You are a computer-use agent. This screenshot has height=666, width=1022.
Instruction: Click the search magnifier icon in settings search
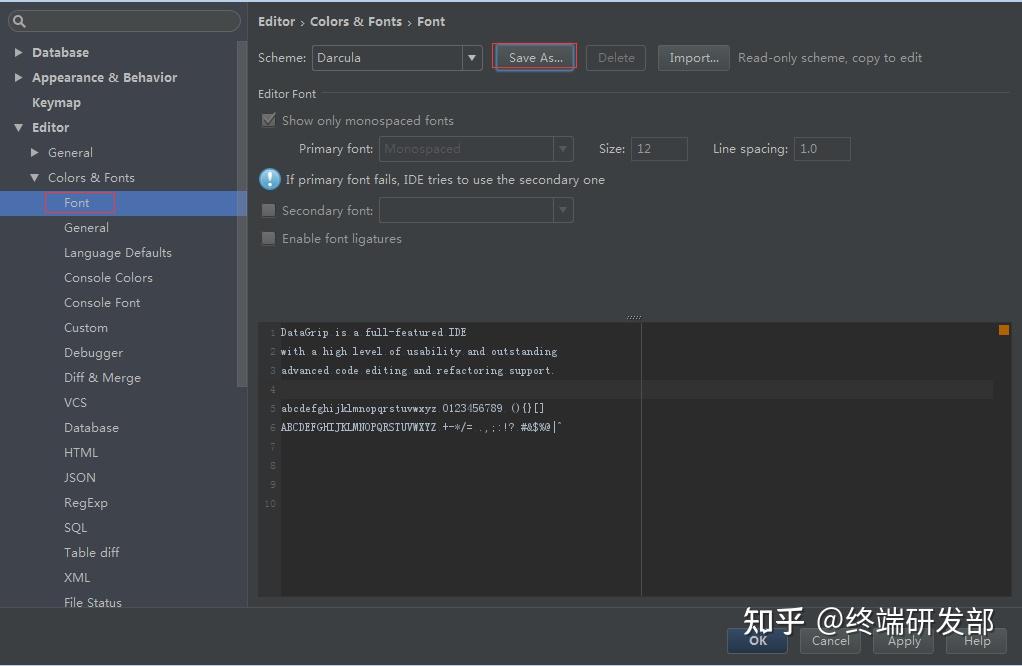(18, 20)
